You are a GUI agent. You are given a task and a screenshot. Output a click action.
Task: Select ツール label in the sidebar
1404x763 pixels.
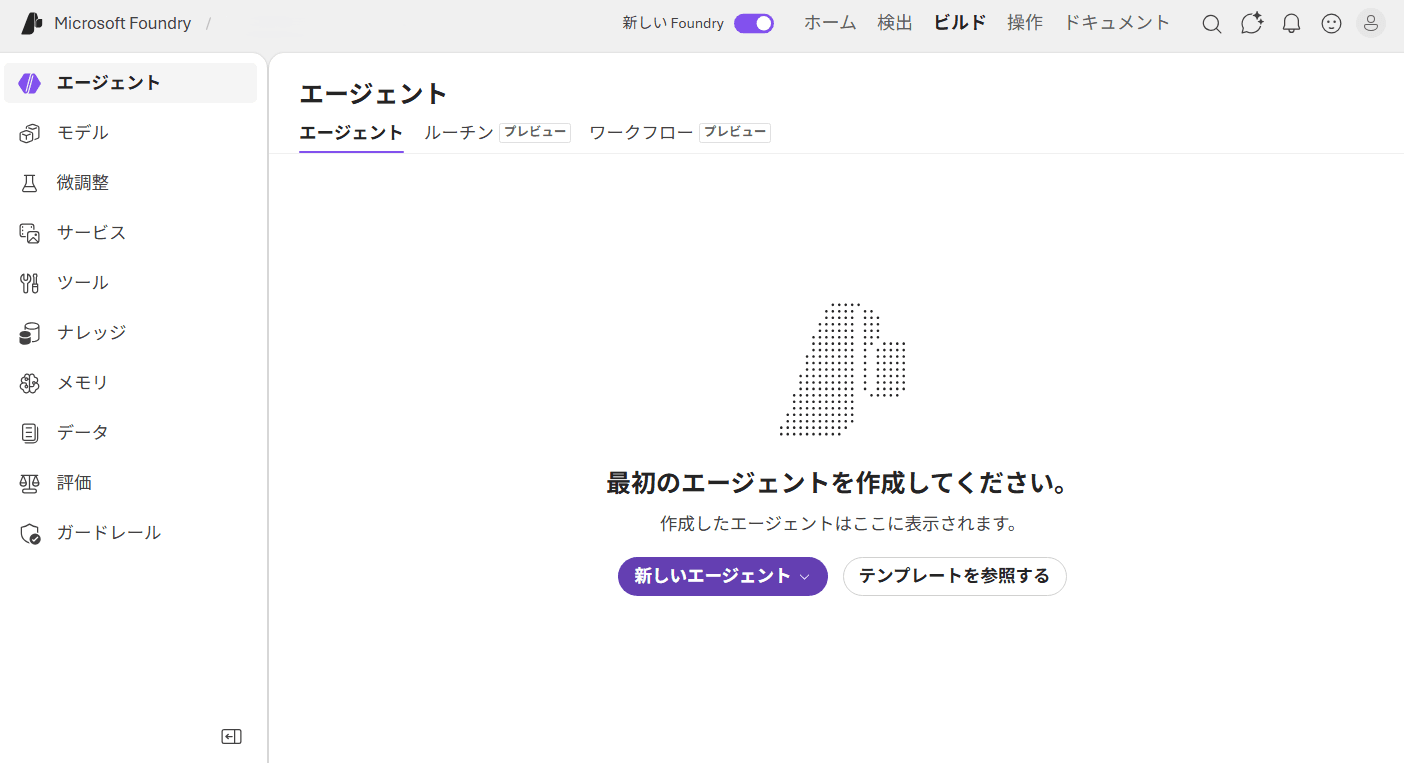pos(83,283)
